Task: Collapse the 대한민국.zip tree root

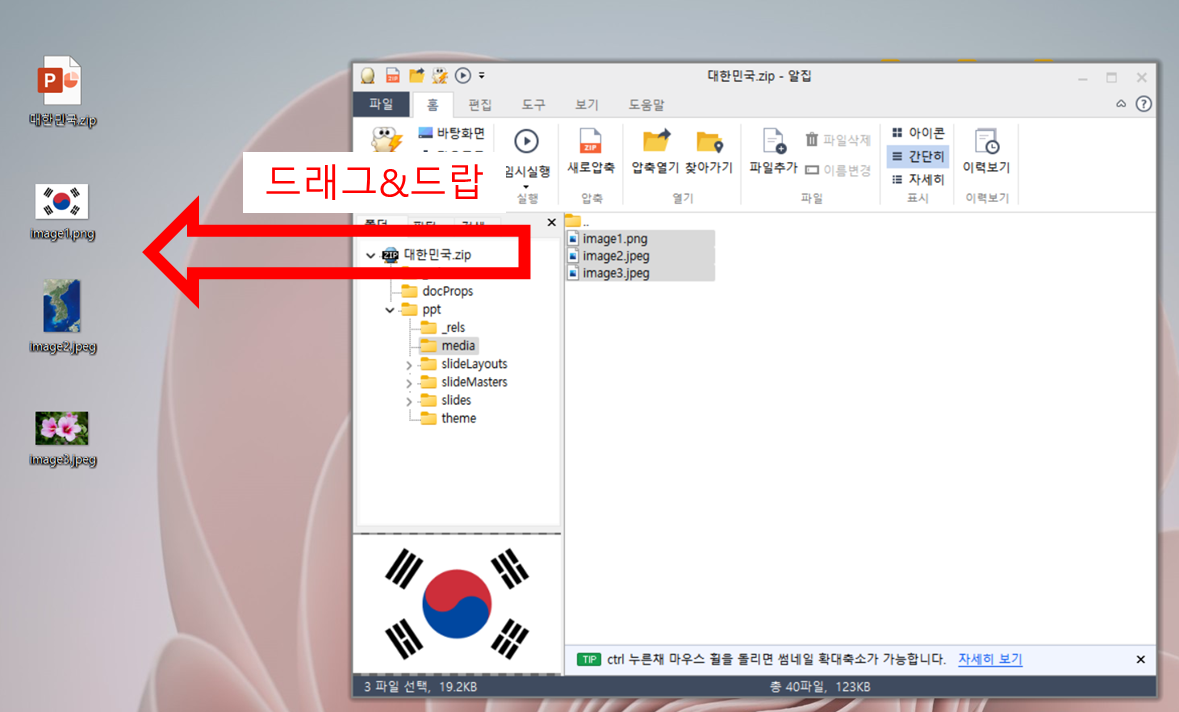Action: click(x=371, y=256)
